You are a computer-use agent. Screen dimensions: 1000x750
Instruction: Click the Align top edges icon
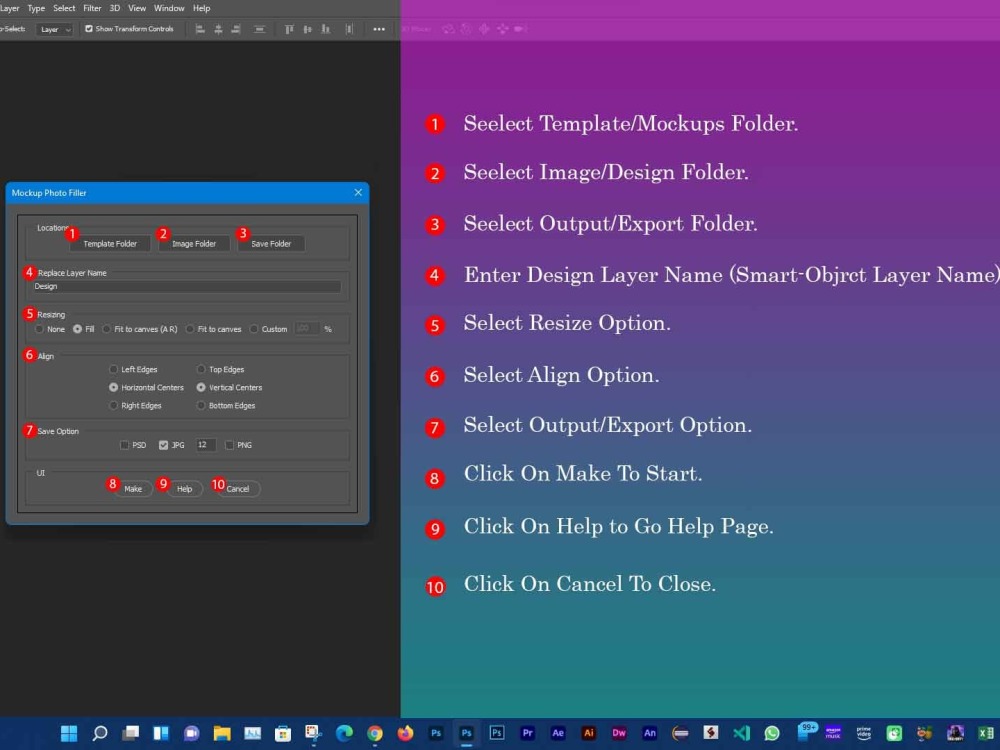point(289,29)
